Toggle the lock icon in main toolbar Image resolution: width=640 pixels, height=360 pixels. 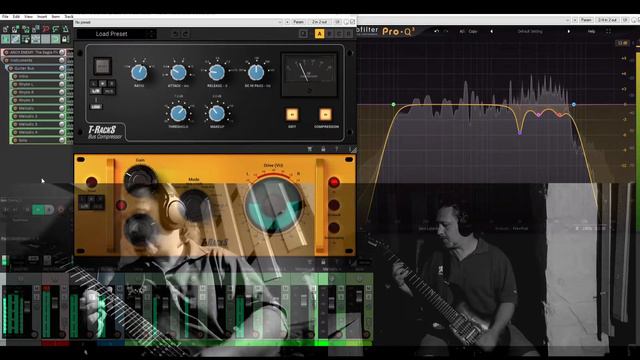tap(65, 39)
